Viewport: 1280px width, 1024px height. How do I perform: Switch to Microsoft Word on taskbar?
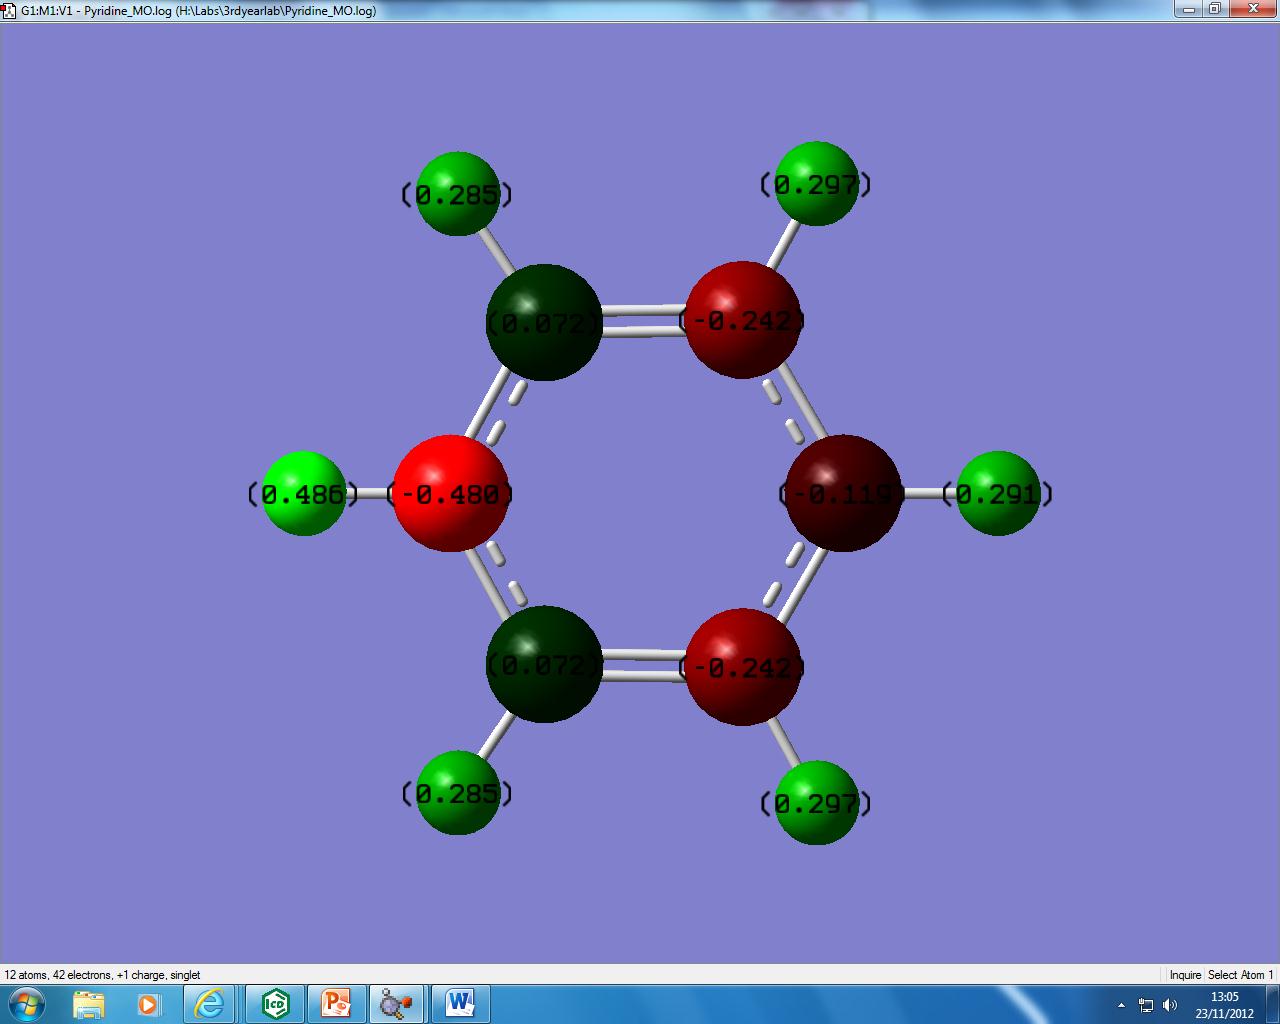tap(459, 1003)
